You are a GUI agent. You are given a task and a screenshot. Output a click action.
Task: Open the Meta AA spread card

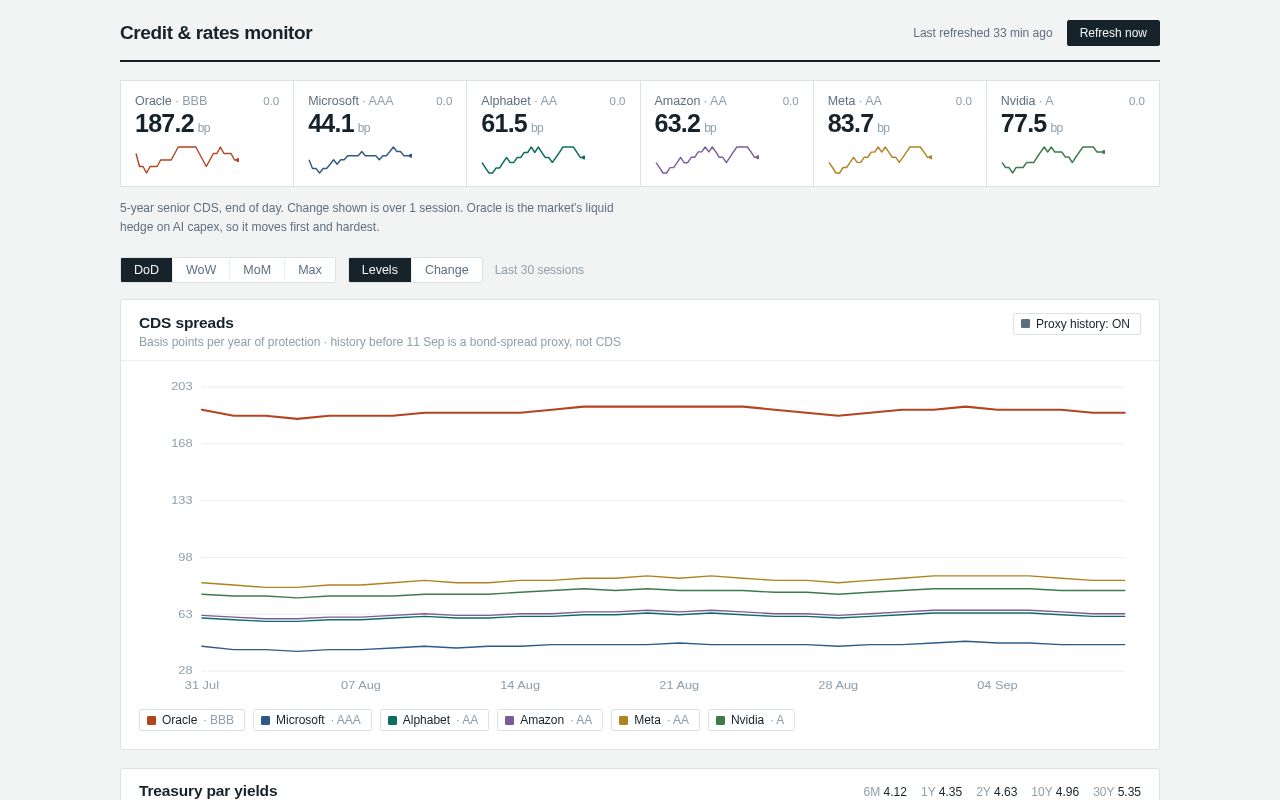900,133
